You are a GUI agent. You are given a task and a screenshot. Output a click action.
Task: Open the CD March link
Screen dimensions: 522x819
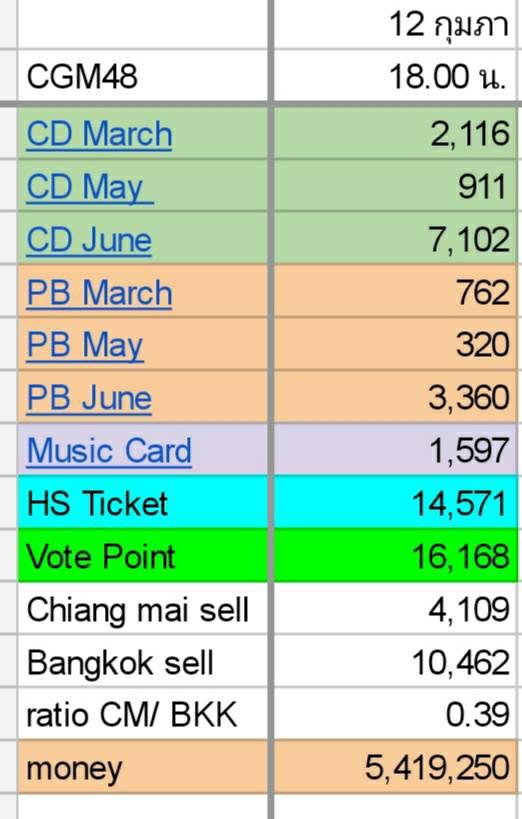99,134
